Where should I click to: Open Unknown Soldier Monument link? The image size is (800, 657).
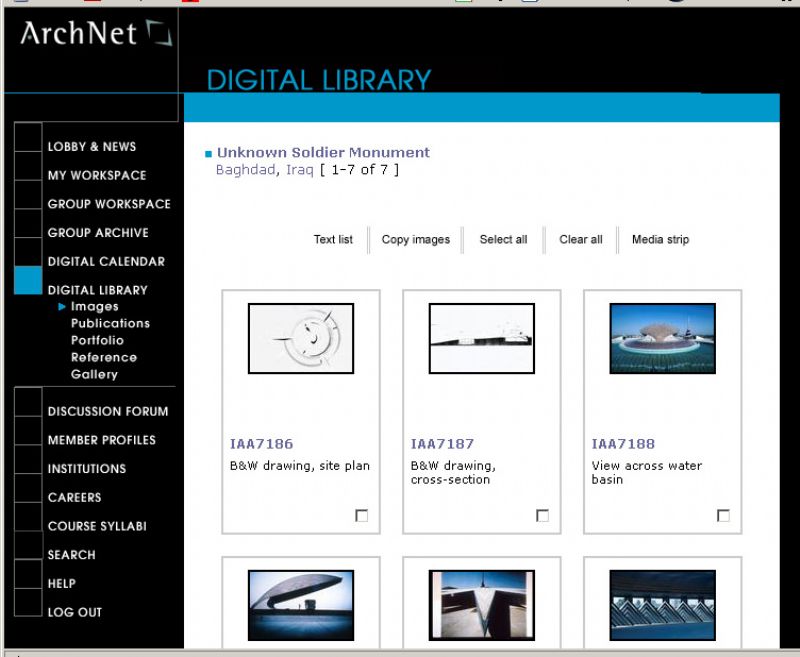[323, 153]
